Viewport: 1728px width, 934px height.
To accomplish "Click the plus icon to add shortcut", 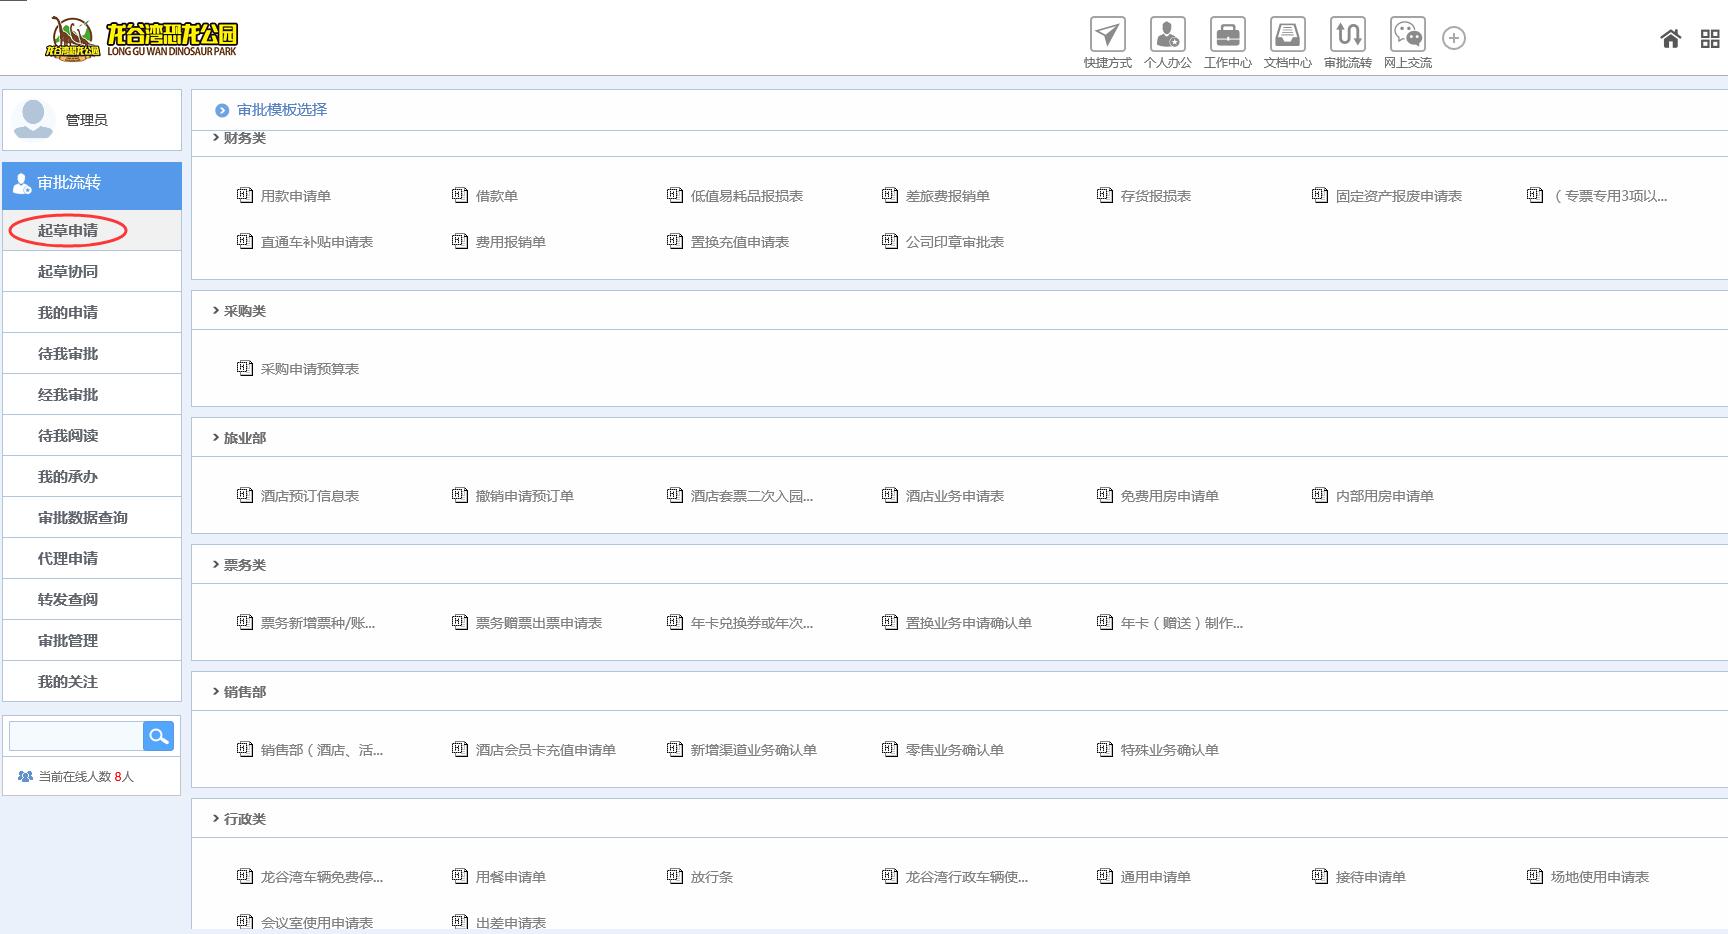I will (x=1453, y=38).
